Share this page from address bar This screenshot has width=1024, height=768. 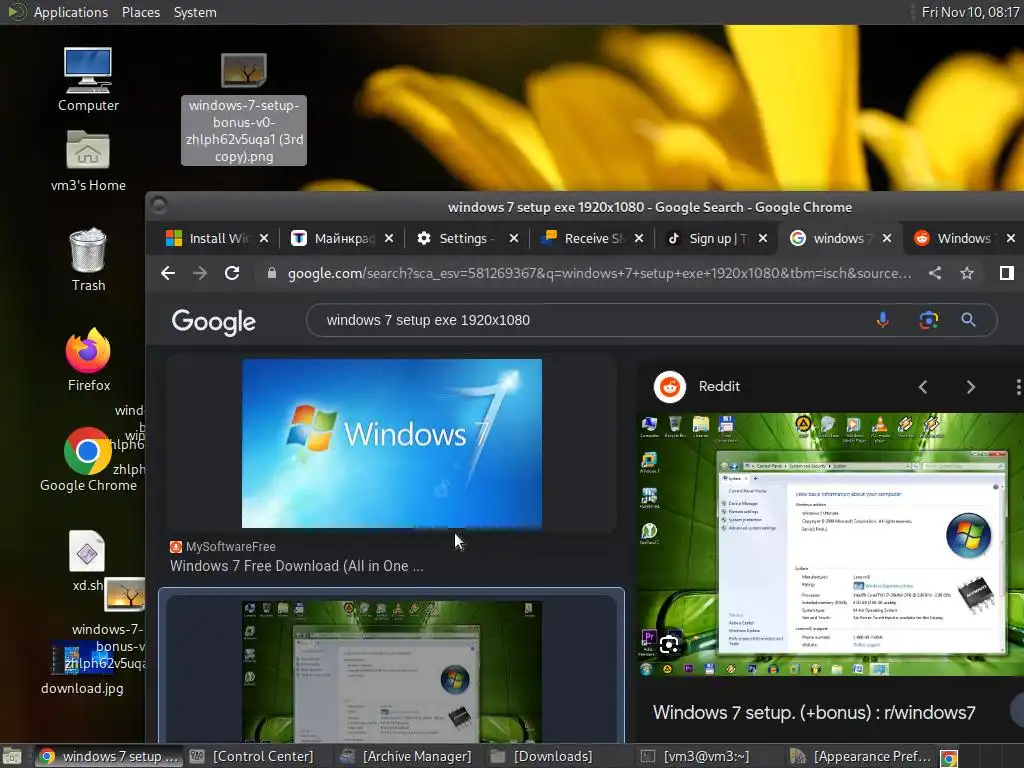(935, 273)
